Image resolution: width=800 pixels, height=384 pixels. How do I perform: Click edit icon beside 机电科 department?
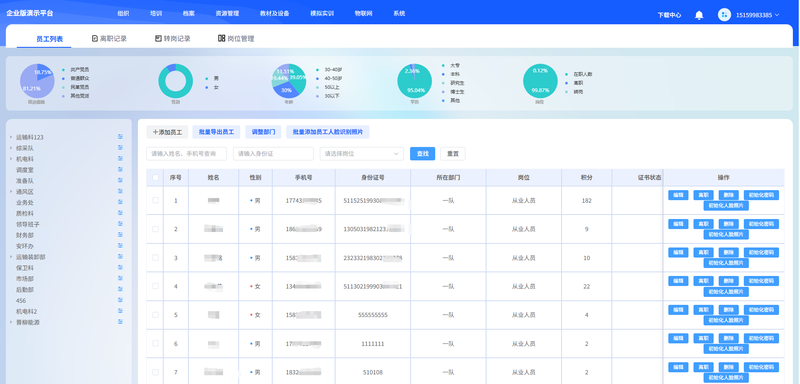tap(120, 159)
